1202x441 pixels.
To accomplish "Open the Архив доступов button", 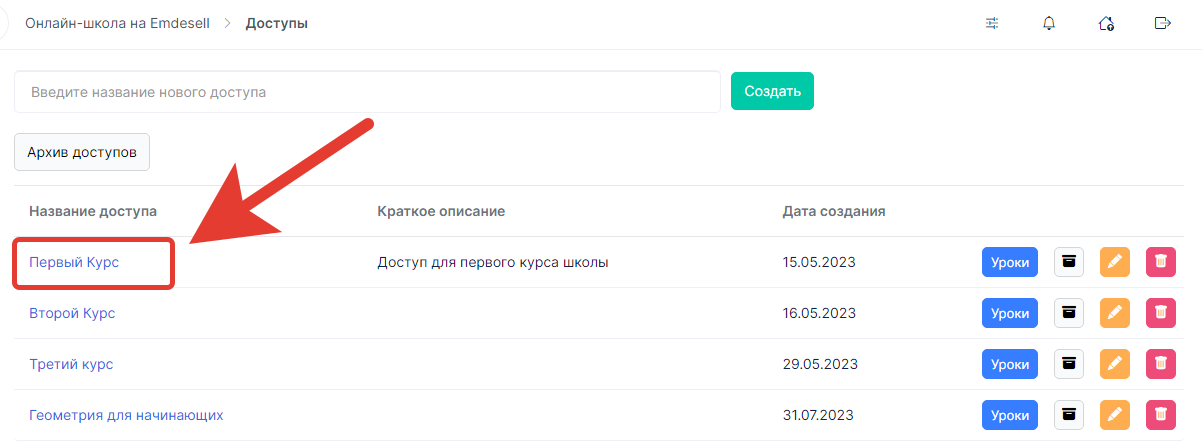I will 82,152.
